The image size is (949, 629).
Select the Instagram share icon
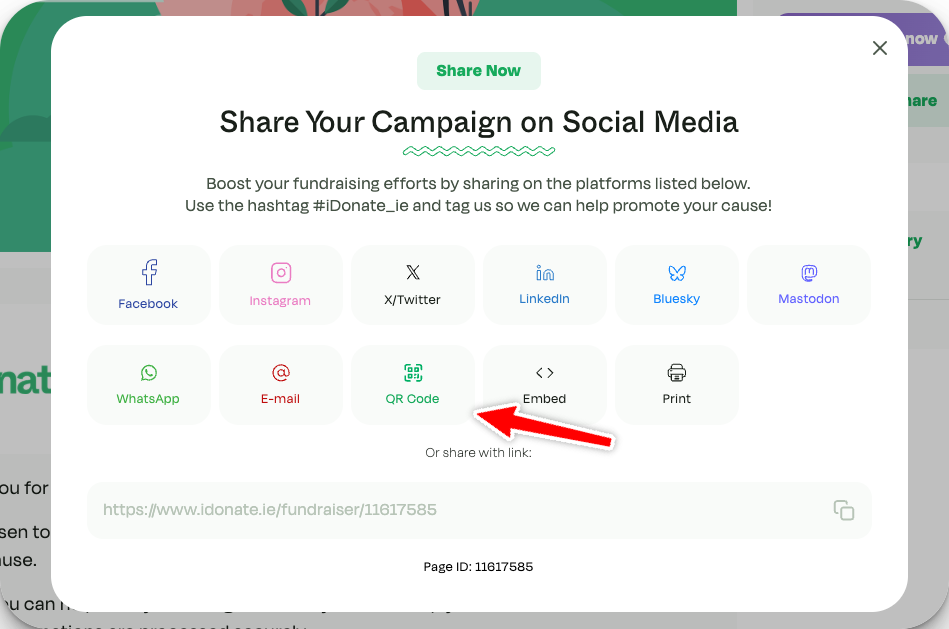pyautogui.click(x=281, y=273)
